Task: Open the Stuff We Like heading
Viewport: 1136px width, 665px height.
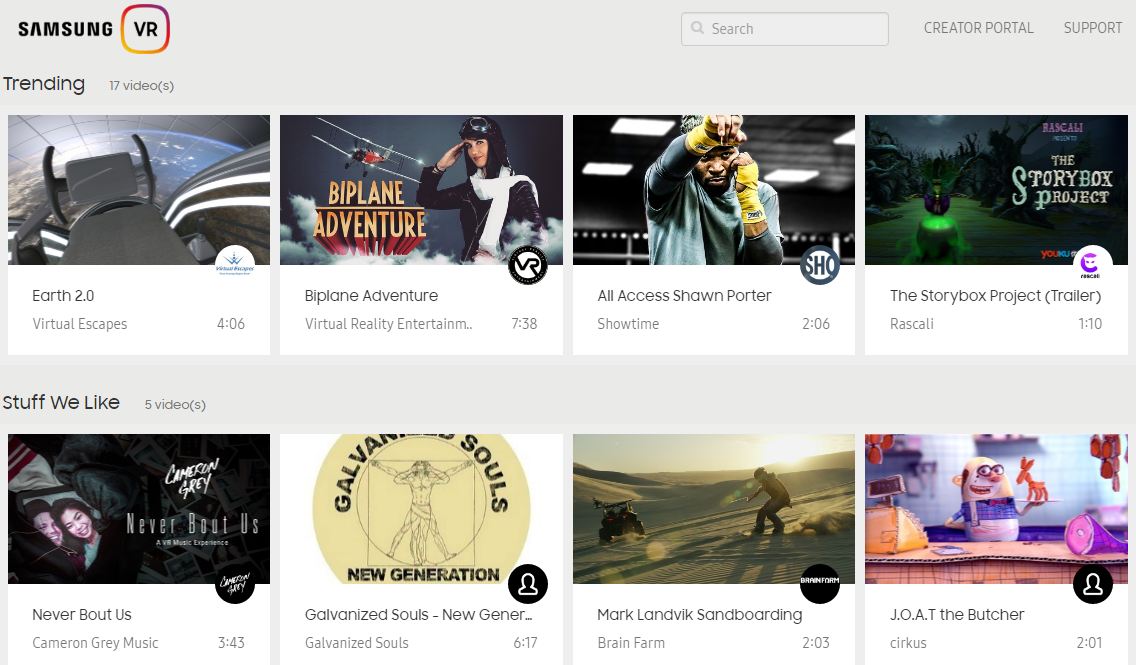Action: 61,403
